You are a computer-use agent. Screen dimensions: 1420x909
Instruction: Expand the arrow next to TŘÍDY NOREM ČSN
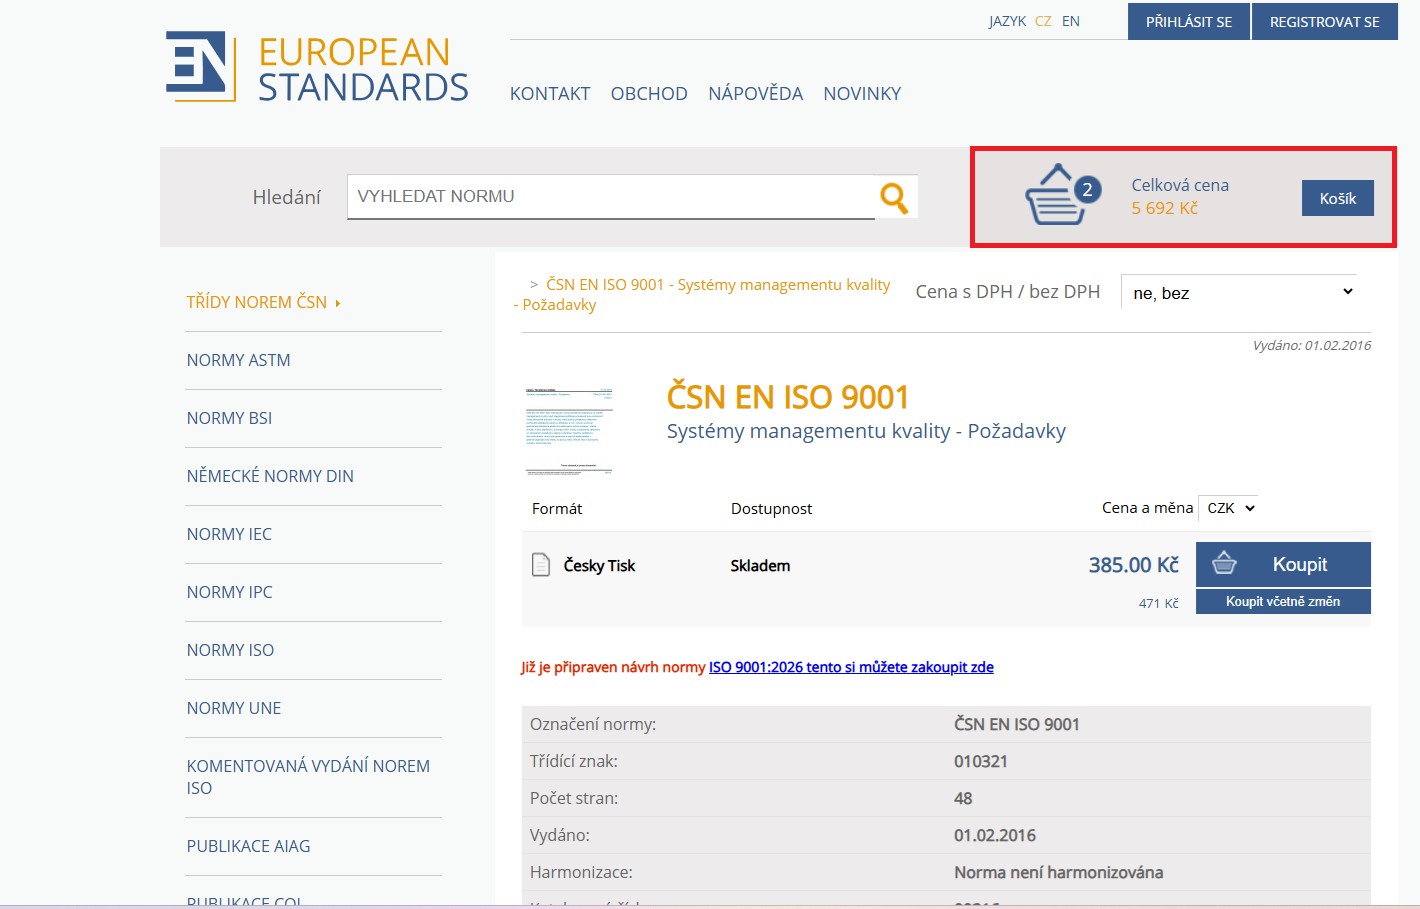click(338, 303)
